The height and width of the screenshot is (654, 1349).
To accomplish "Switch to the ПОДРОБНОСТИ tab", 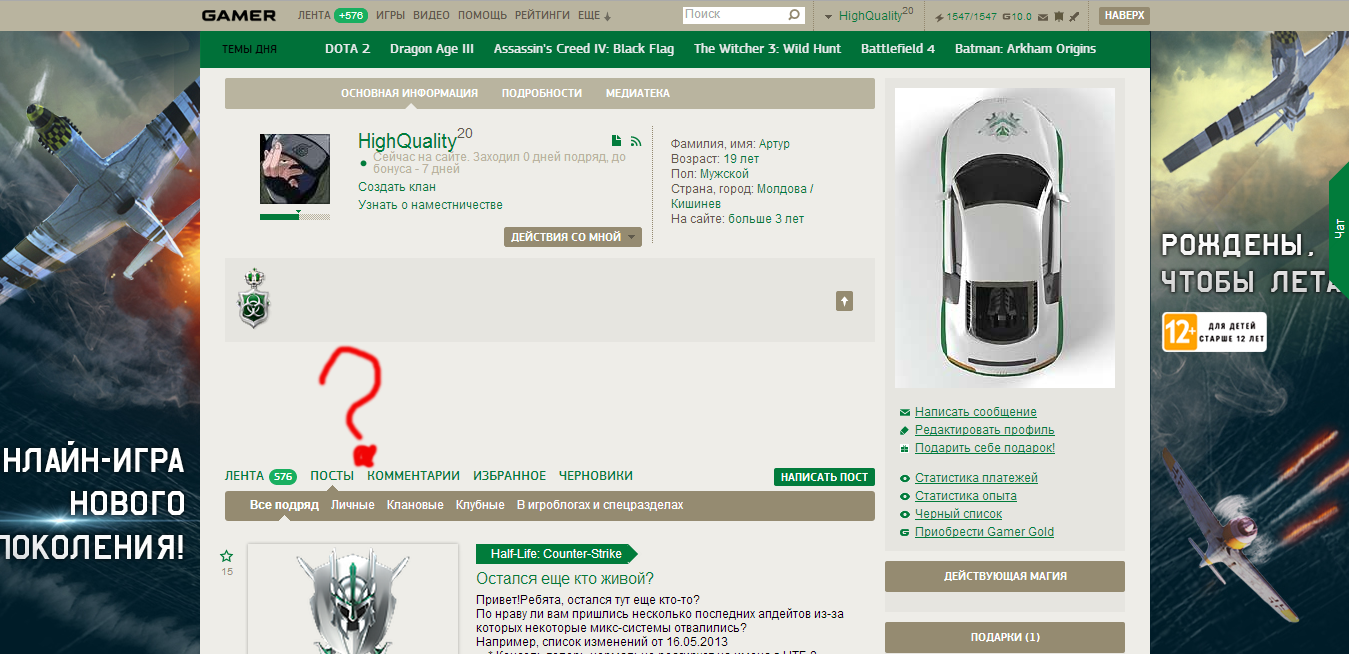I will coord(542,93).
